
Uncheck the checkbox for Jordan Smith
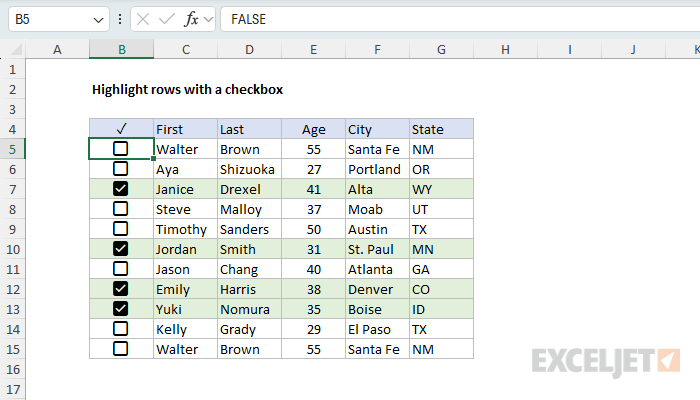[121, 249]
